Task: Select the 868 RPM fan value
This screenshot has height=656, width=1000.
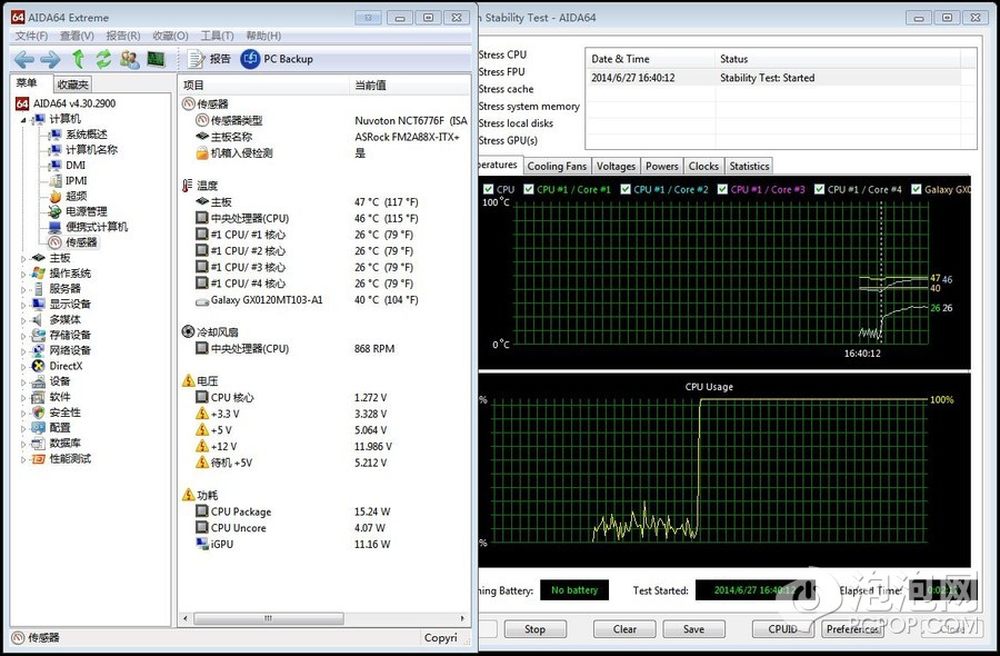Action: coord(374,349)
